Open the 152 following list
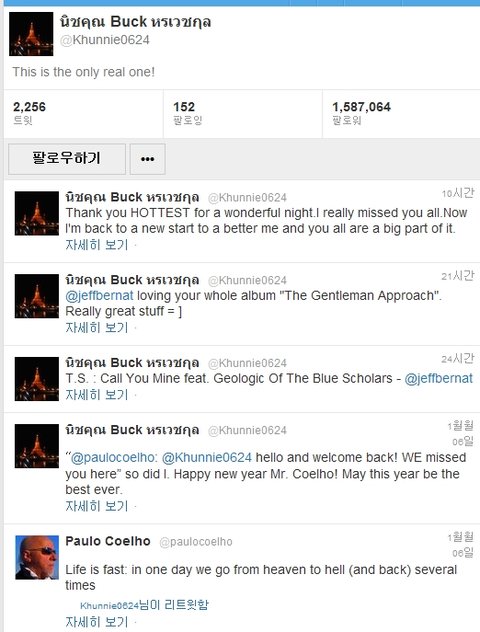This screenshot has width=480, height=632. point(187,113)
